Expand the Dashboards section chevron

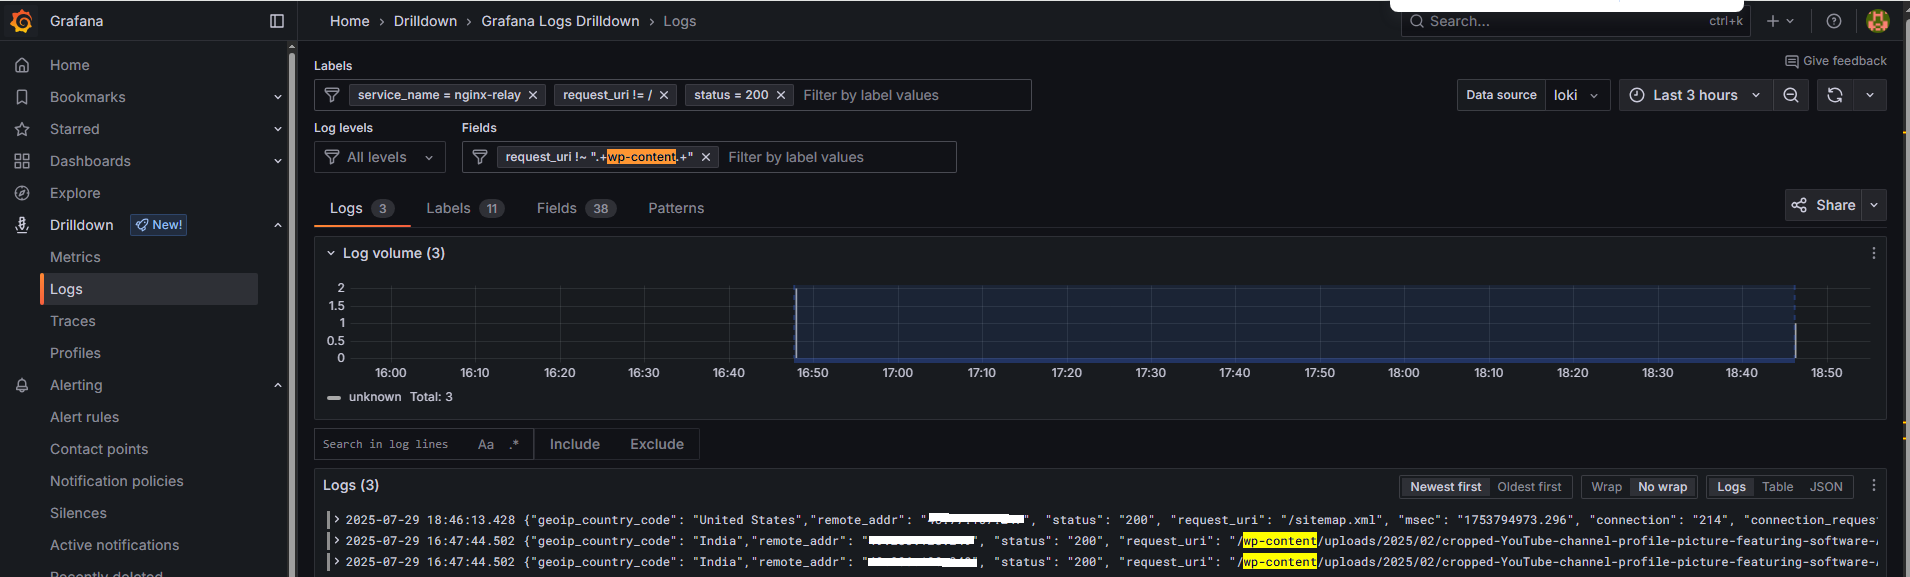(x=278, y=161)
